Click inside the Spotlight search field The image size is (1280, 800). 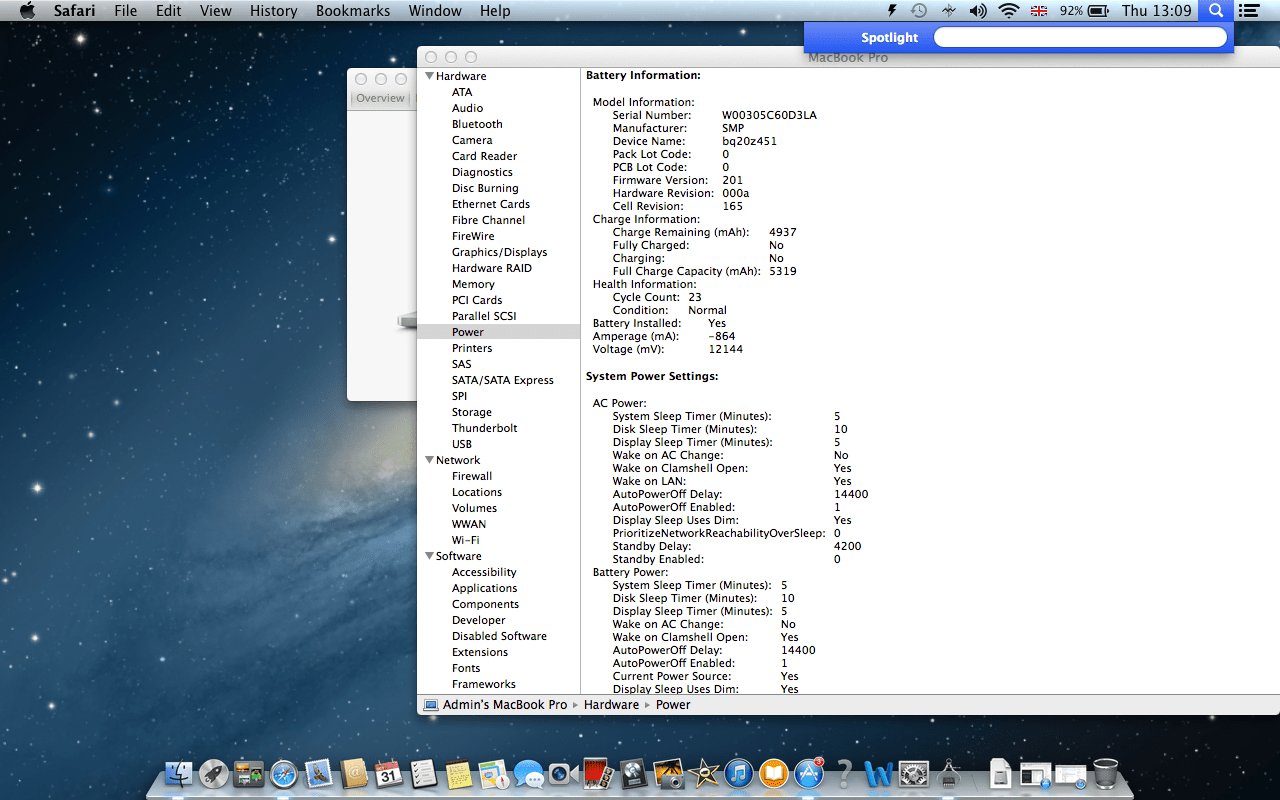(1080, 36)
